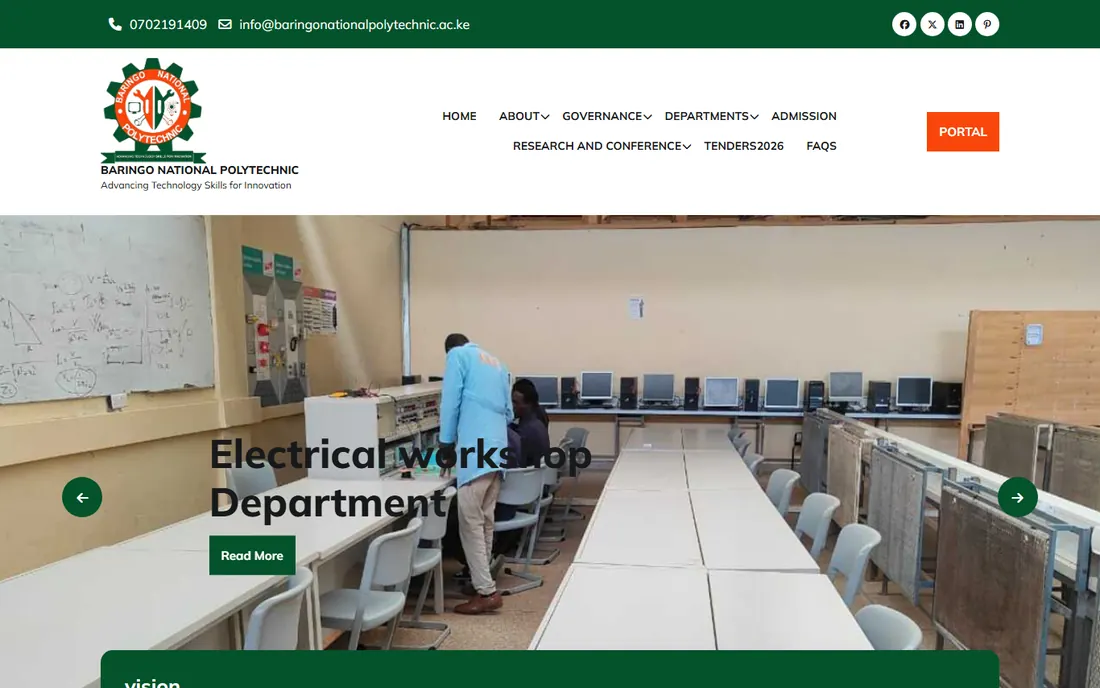This screenshot has width=1100, height=688.
Task: Go to previous slide with left arrow
Action: point(82,497)
